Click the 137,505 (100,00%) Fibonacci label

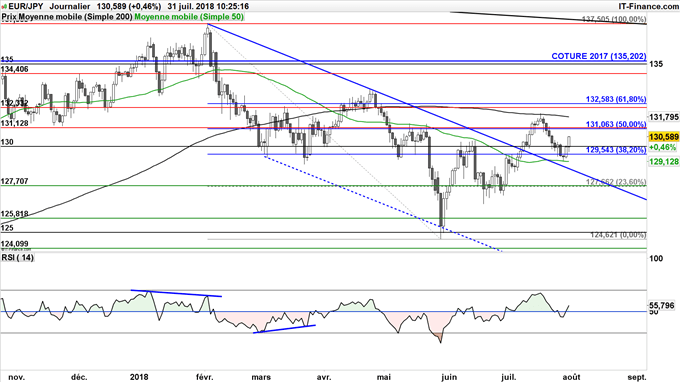614,19
